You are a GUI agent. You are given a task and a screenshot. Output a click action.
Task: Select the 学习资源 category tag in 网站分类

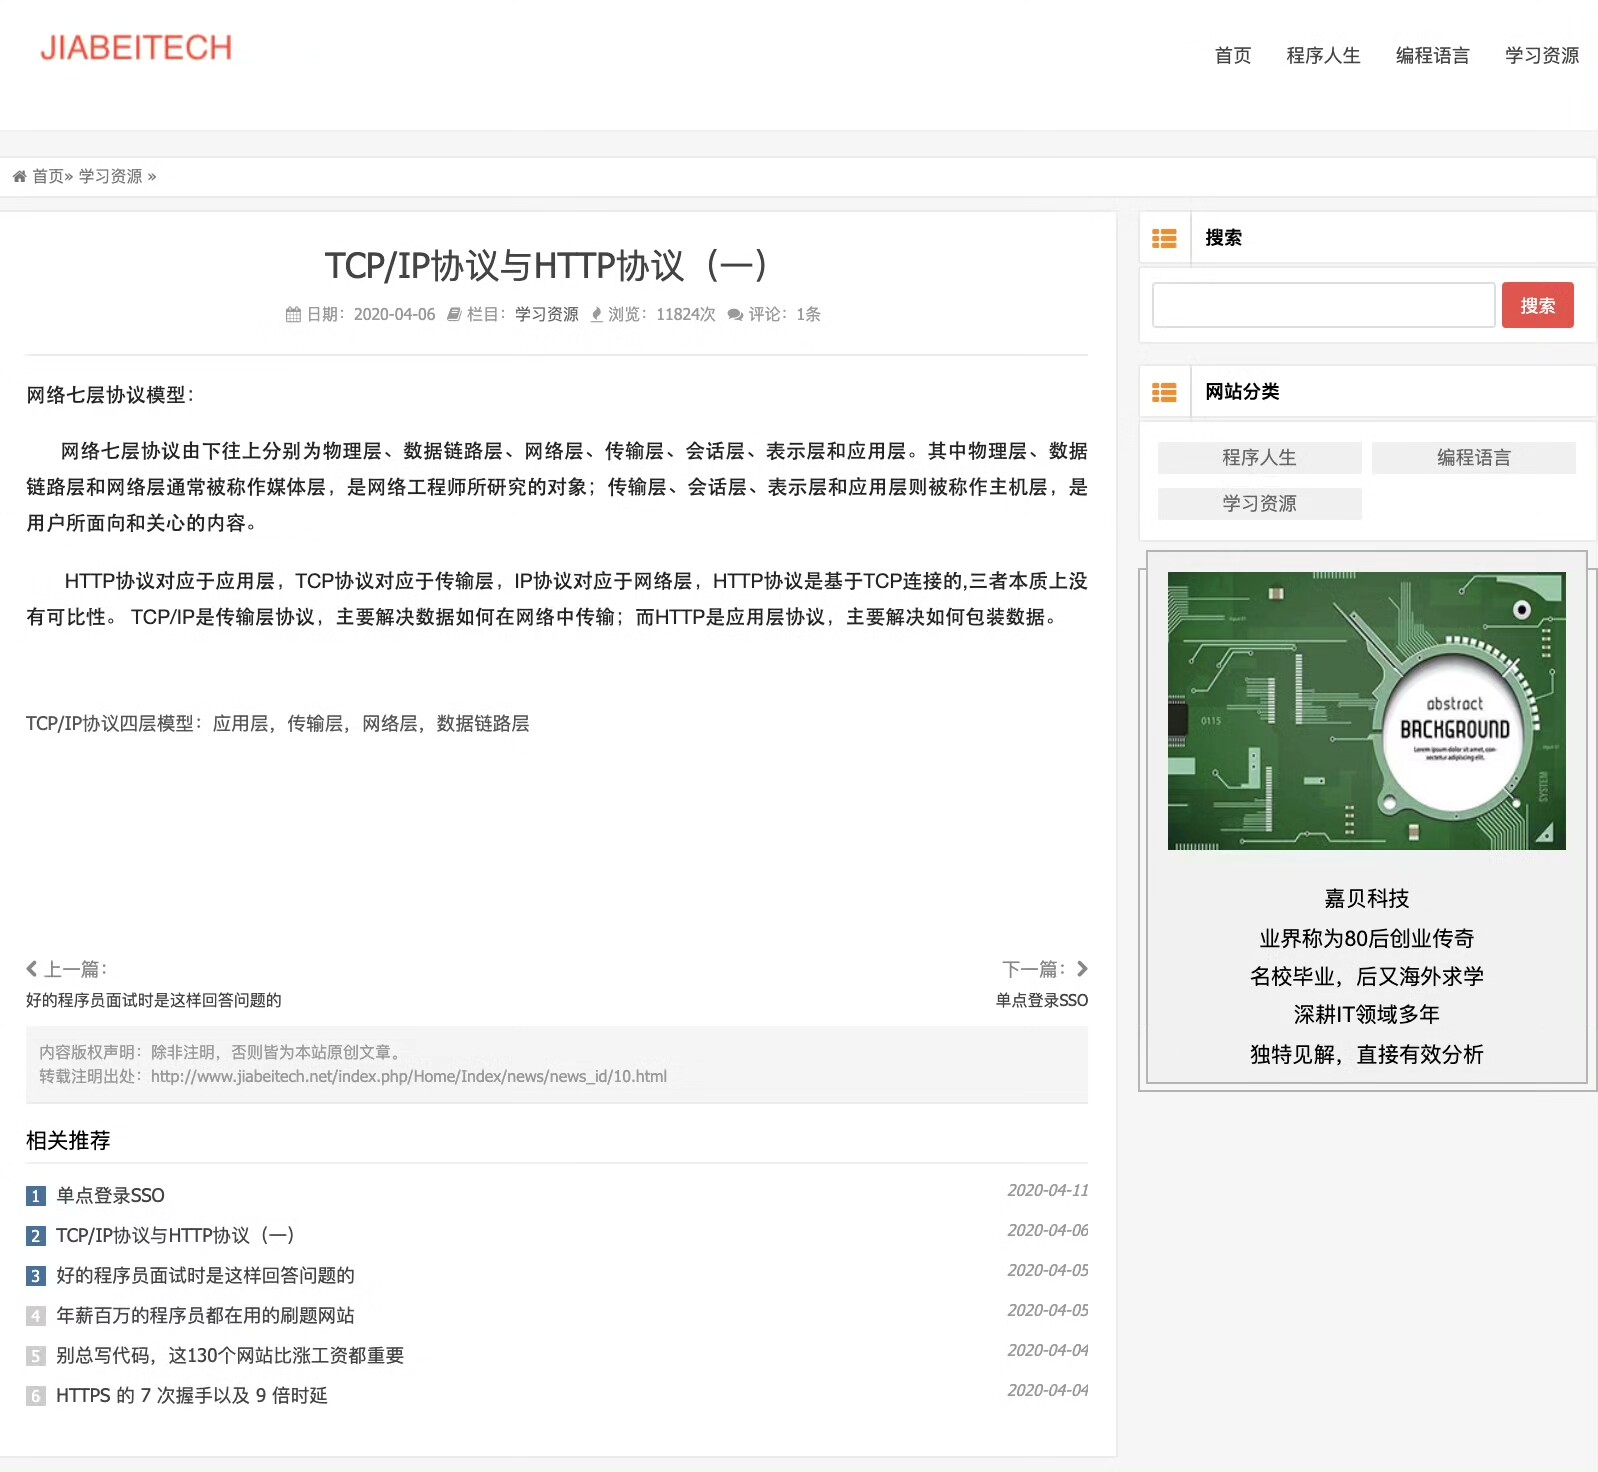pos(1260,504)
